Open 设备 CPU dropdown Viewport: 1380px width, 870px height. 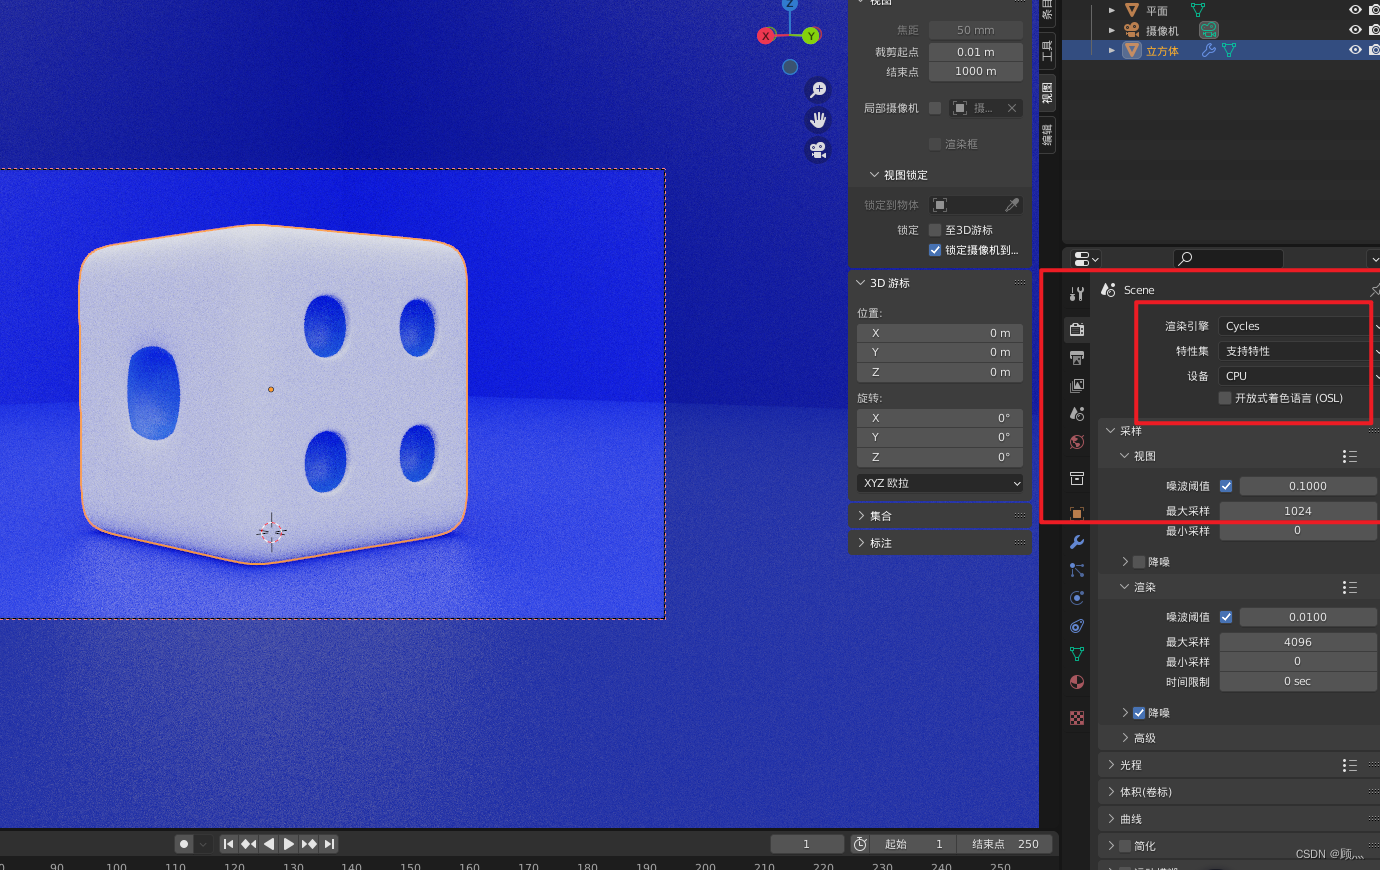point(1299,376)
